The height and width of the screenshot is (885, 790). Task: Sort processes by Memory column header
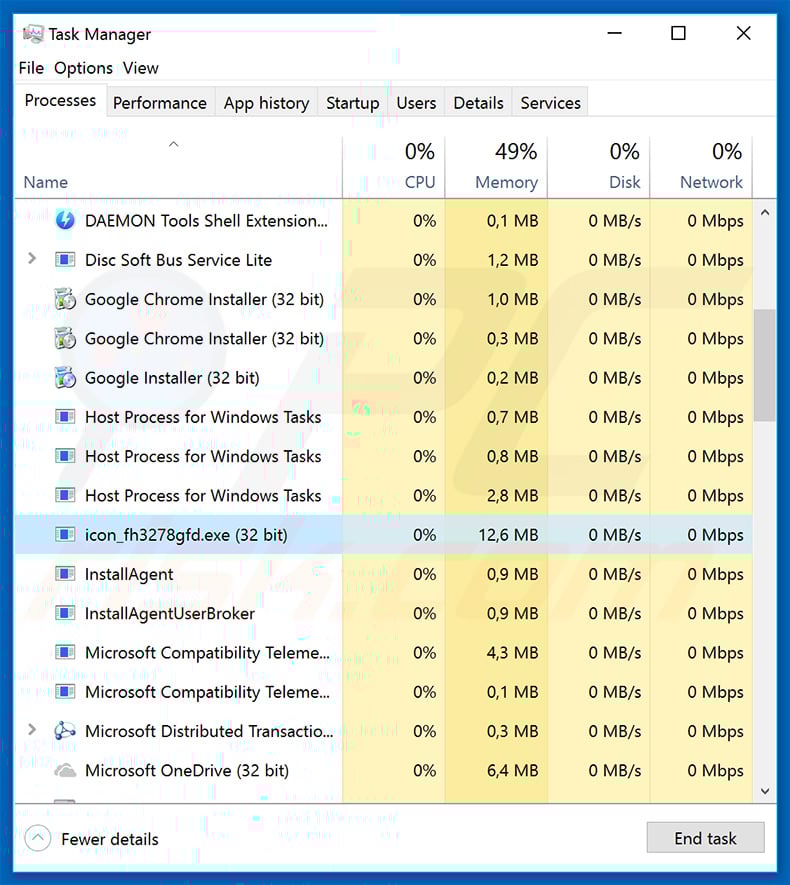click(x=506, y=182)
